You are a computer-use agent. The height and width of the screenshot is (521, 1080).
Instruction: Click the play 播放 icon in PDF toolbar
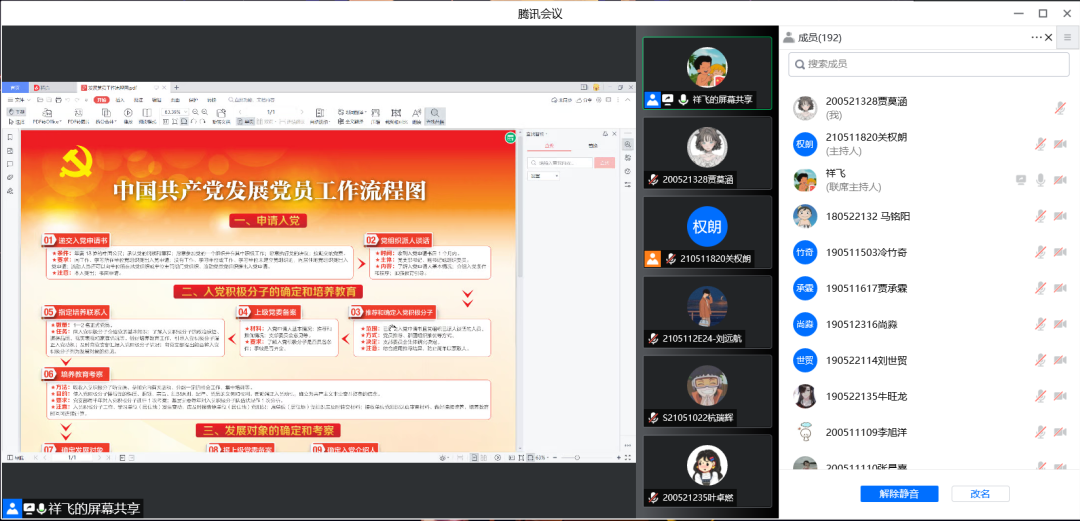[127, 114]
